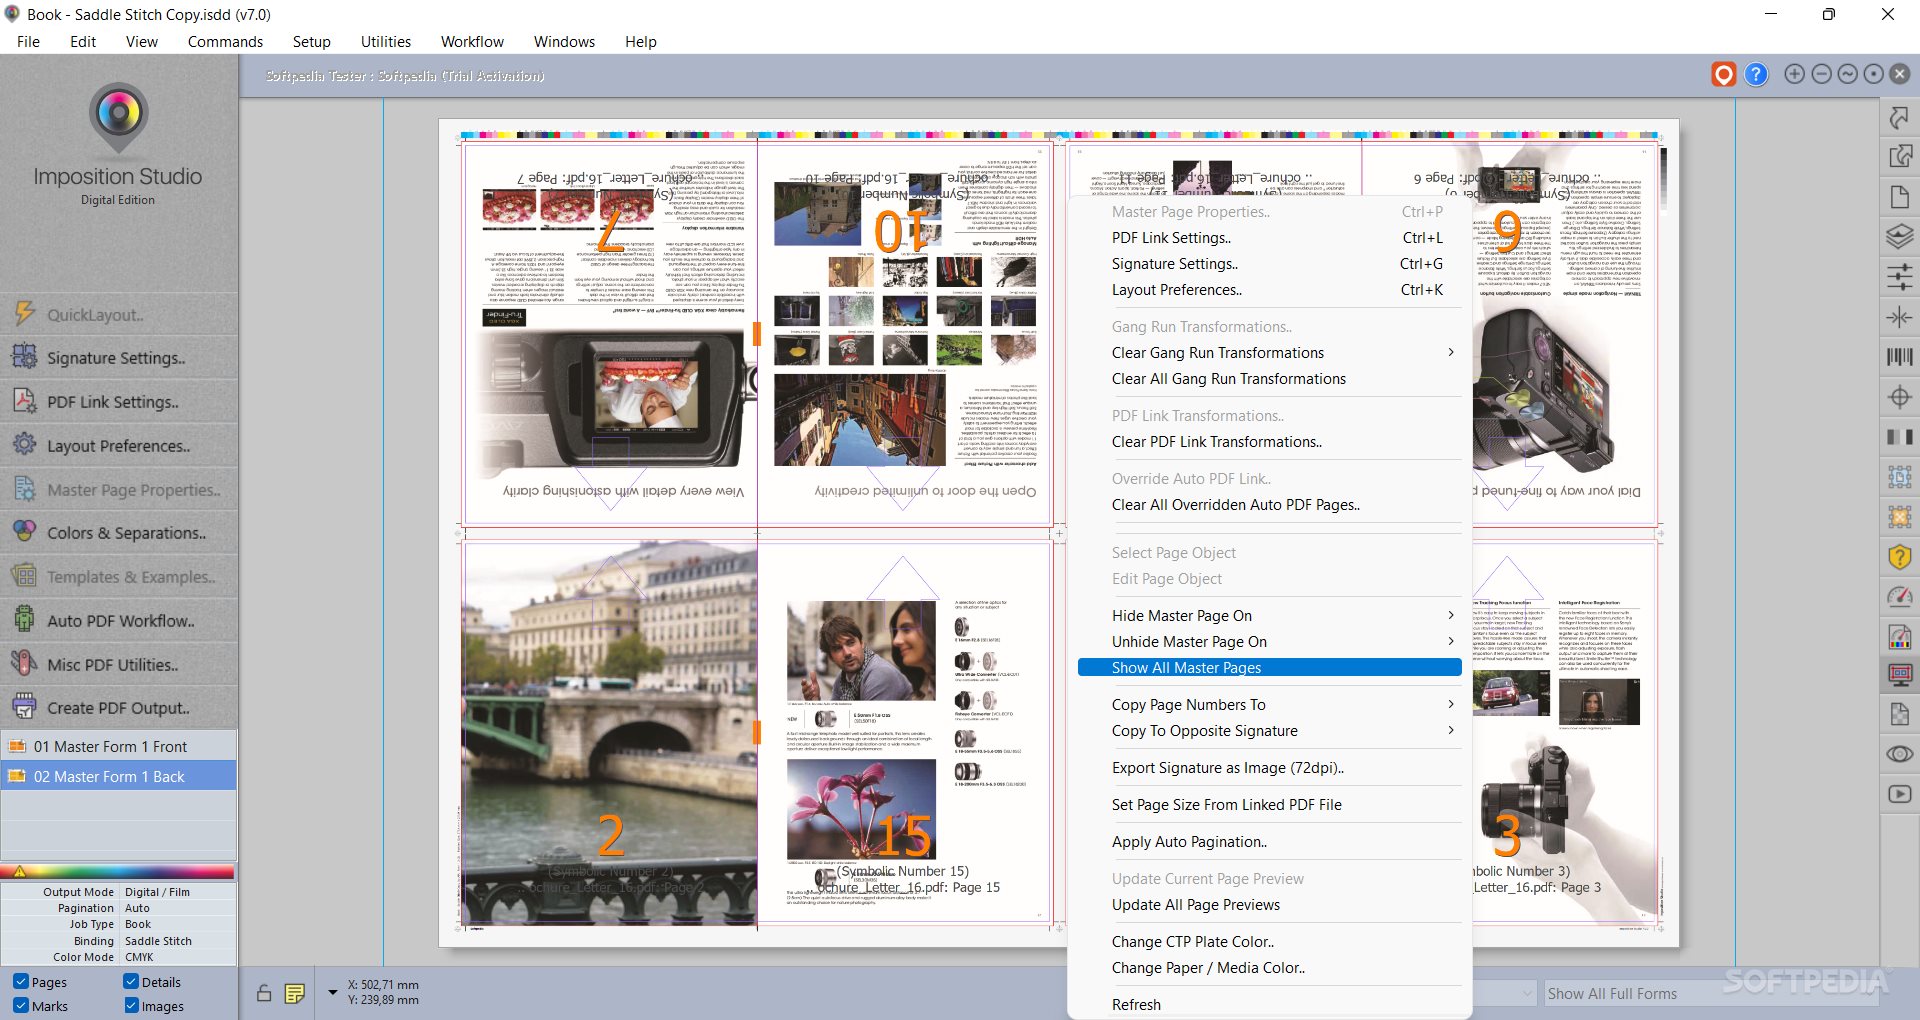The image size is (1920, 1020).
Task: Choose PDF Link Settings.. in context menu
Action: point(1270,238)
